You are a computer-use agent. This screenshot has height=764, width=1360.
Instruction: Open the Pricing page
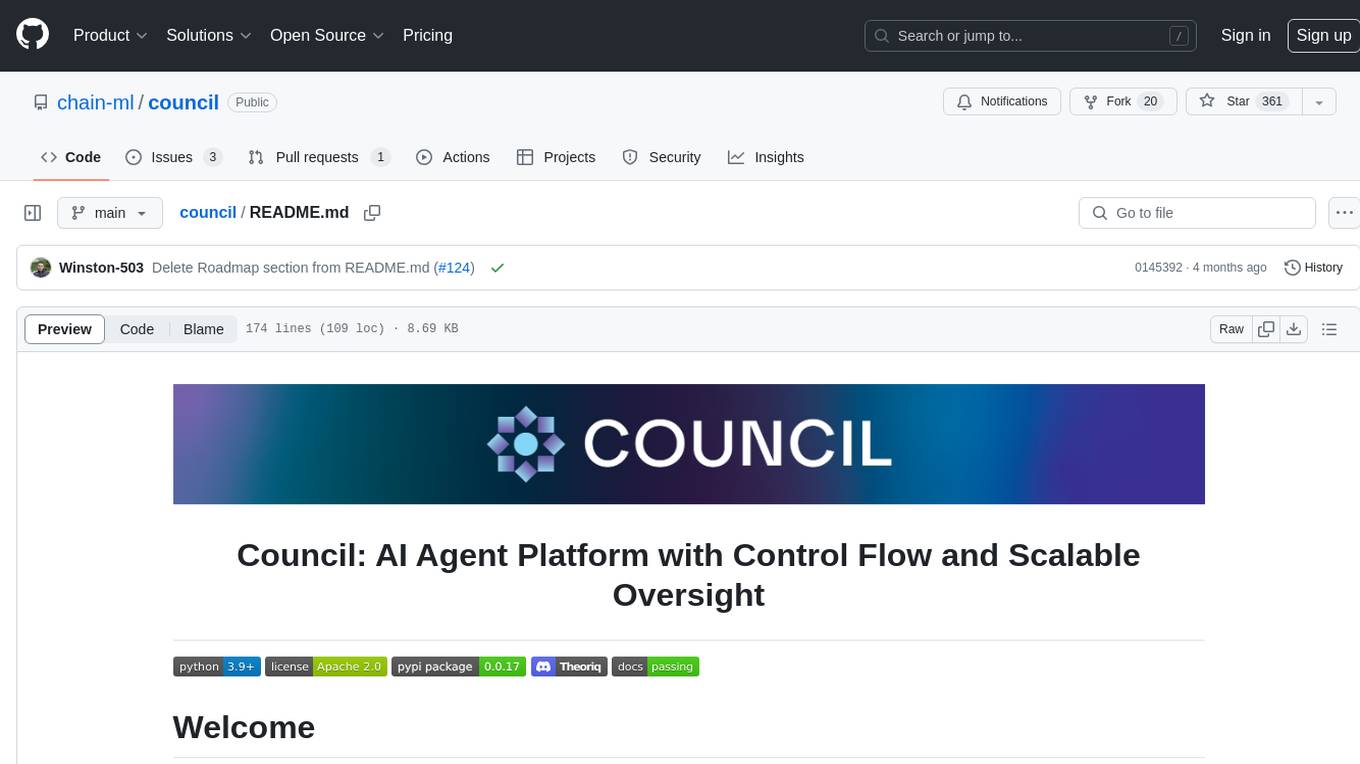pyautogui.click(x=427, y=35)
